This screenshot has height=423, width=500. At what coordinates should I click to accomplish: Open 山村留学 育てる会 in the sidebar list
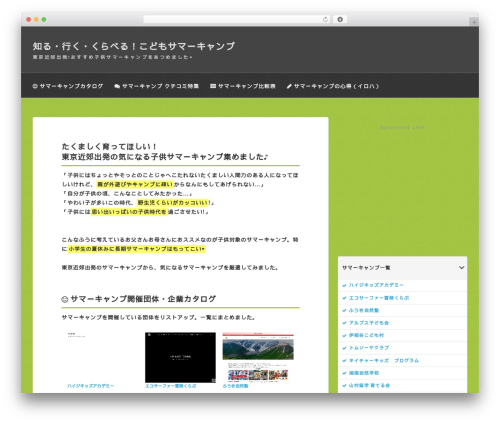tap(369, 385)
